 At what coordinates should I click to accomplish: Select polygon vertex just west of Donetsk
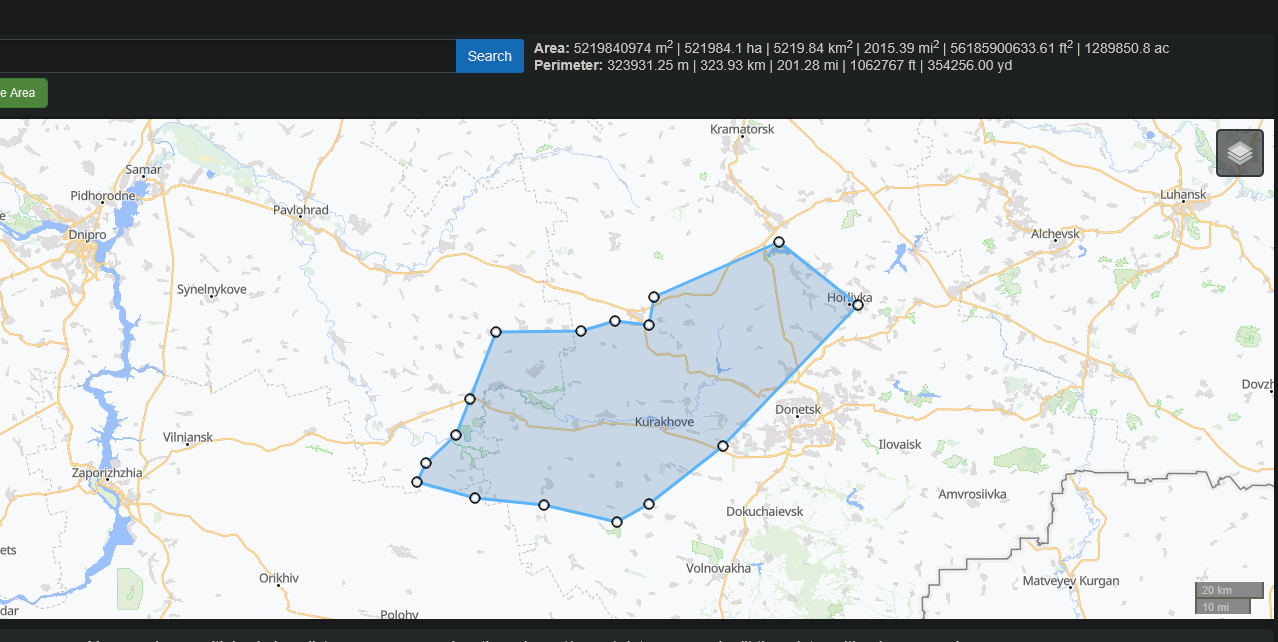[x=723, y=446]
